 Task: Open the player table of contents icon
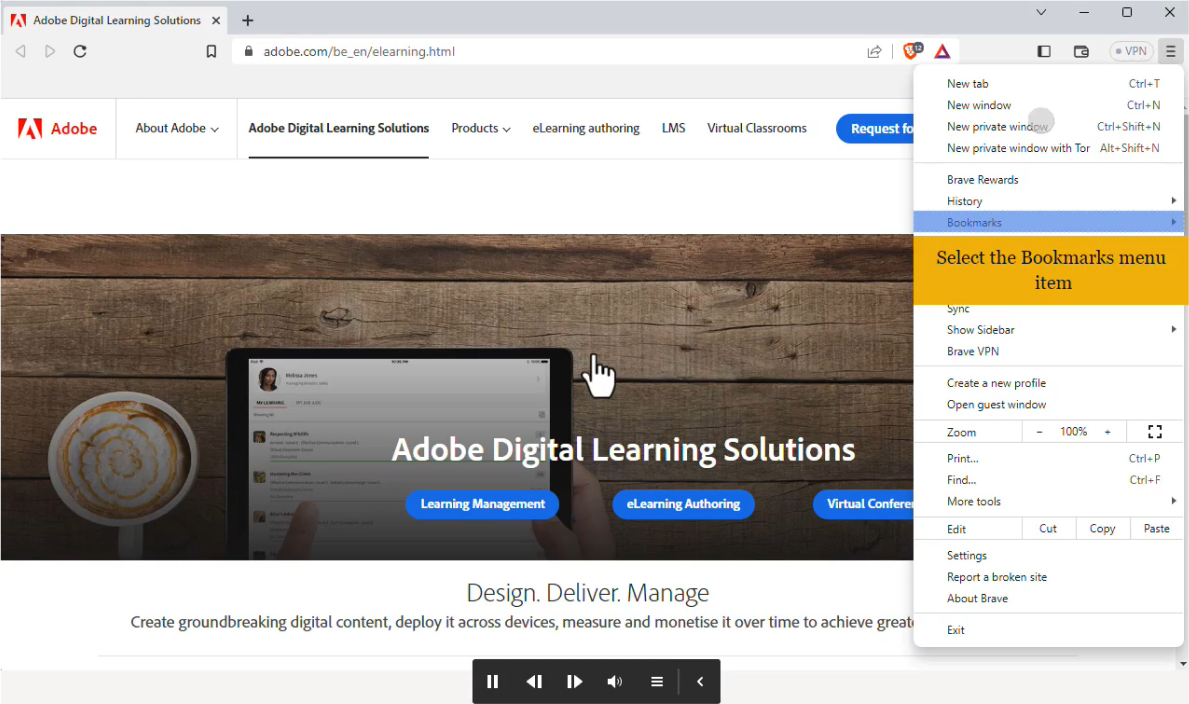coord(657,681)
